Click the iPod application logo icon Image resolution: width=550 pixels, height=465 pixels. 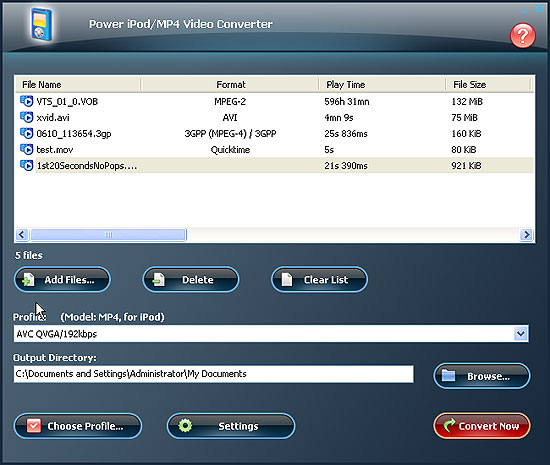click(41, 24)
